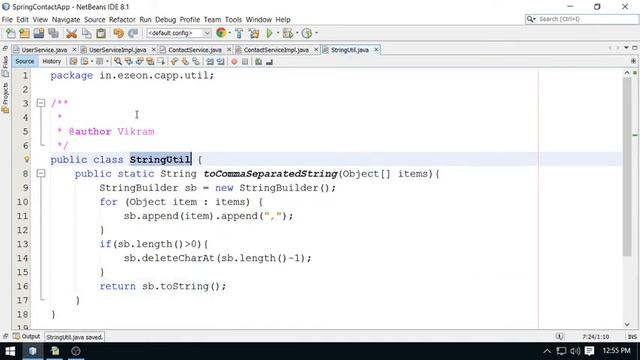Close the UserService.java tab
Image resolution: width=640 pixels, height=360 pixels.
(x=74, y=50)
